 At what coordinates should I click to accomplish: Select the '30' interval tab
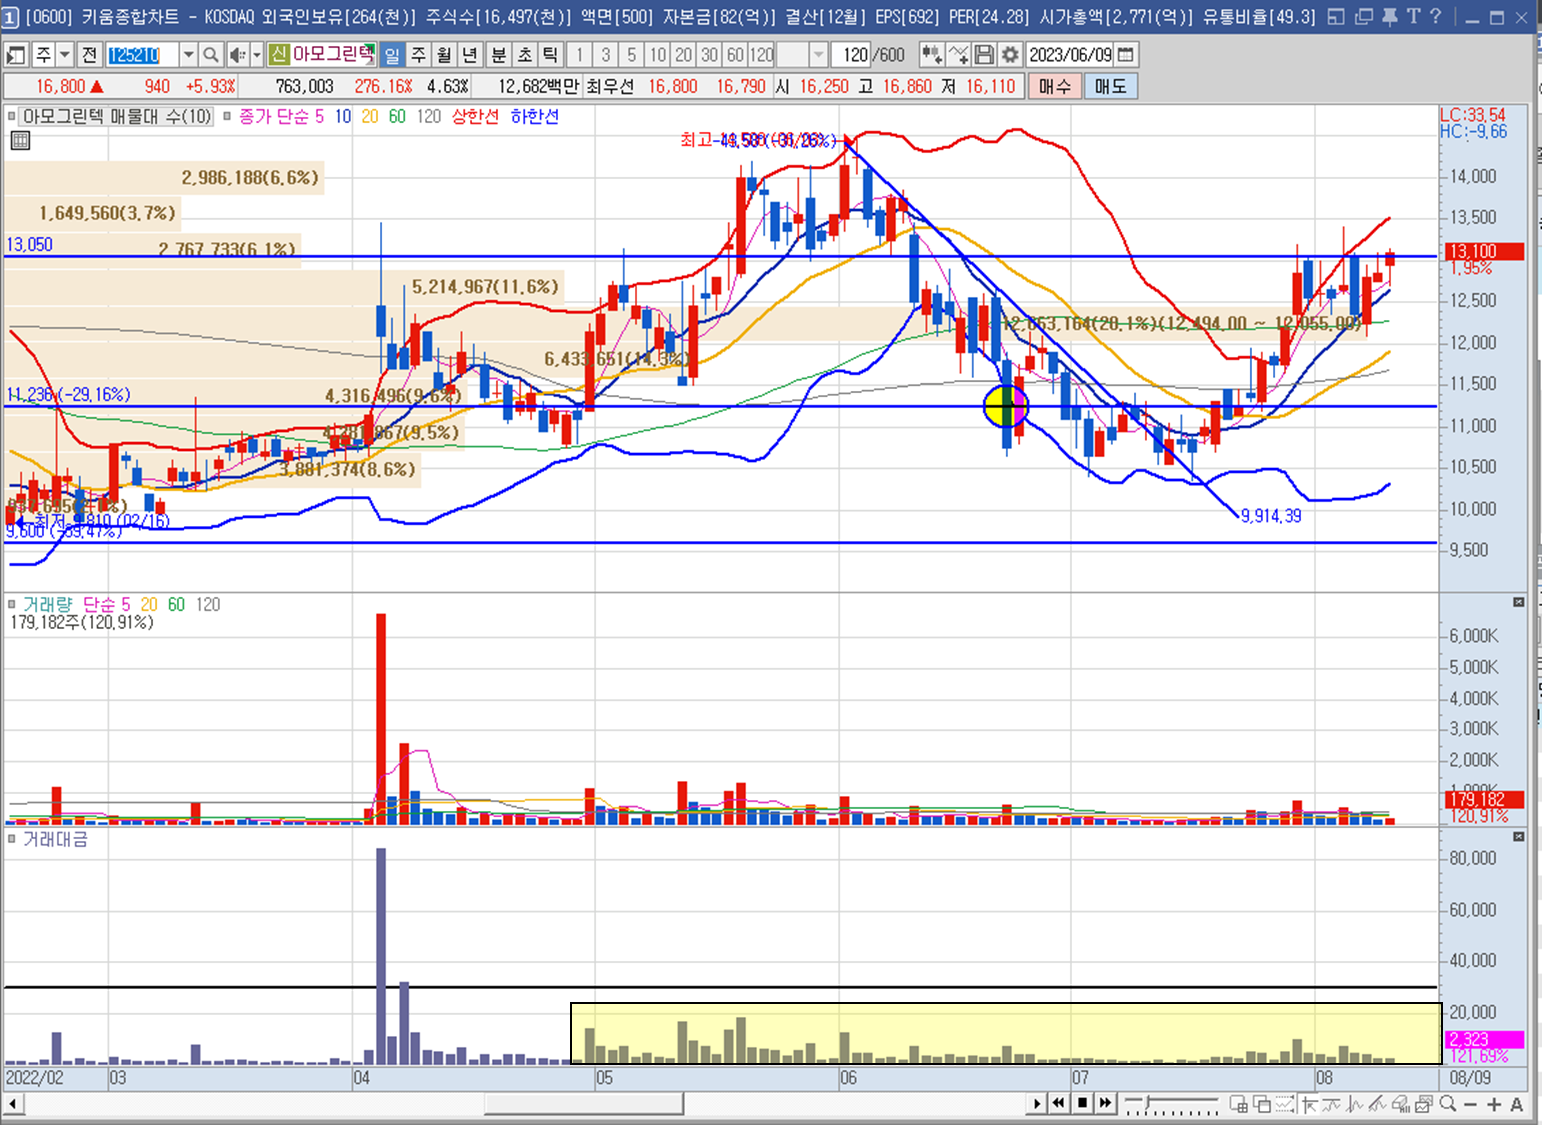[x=709, y=55]
